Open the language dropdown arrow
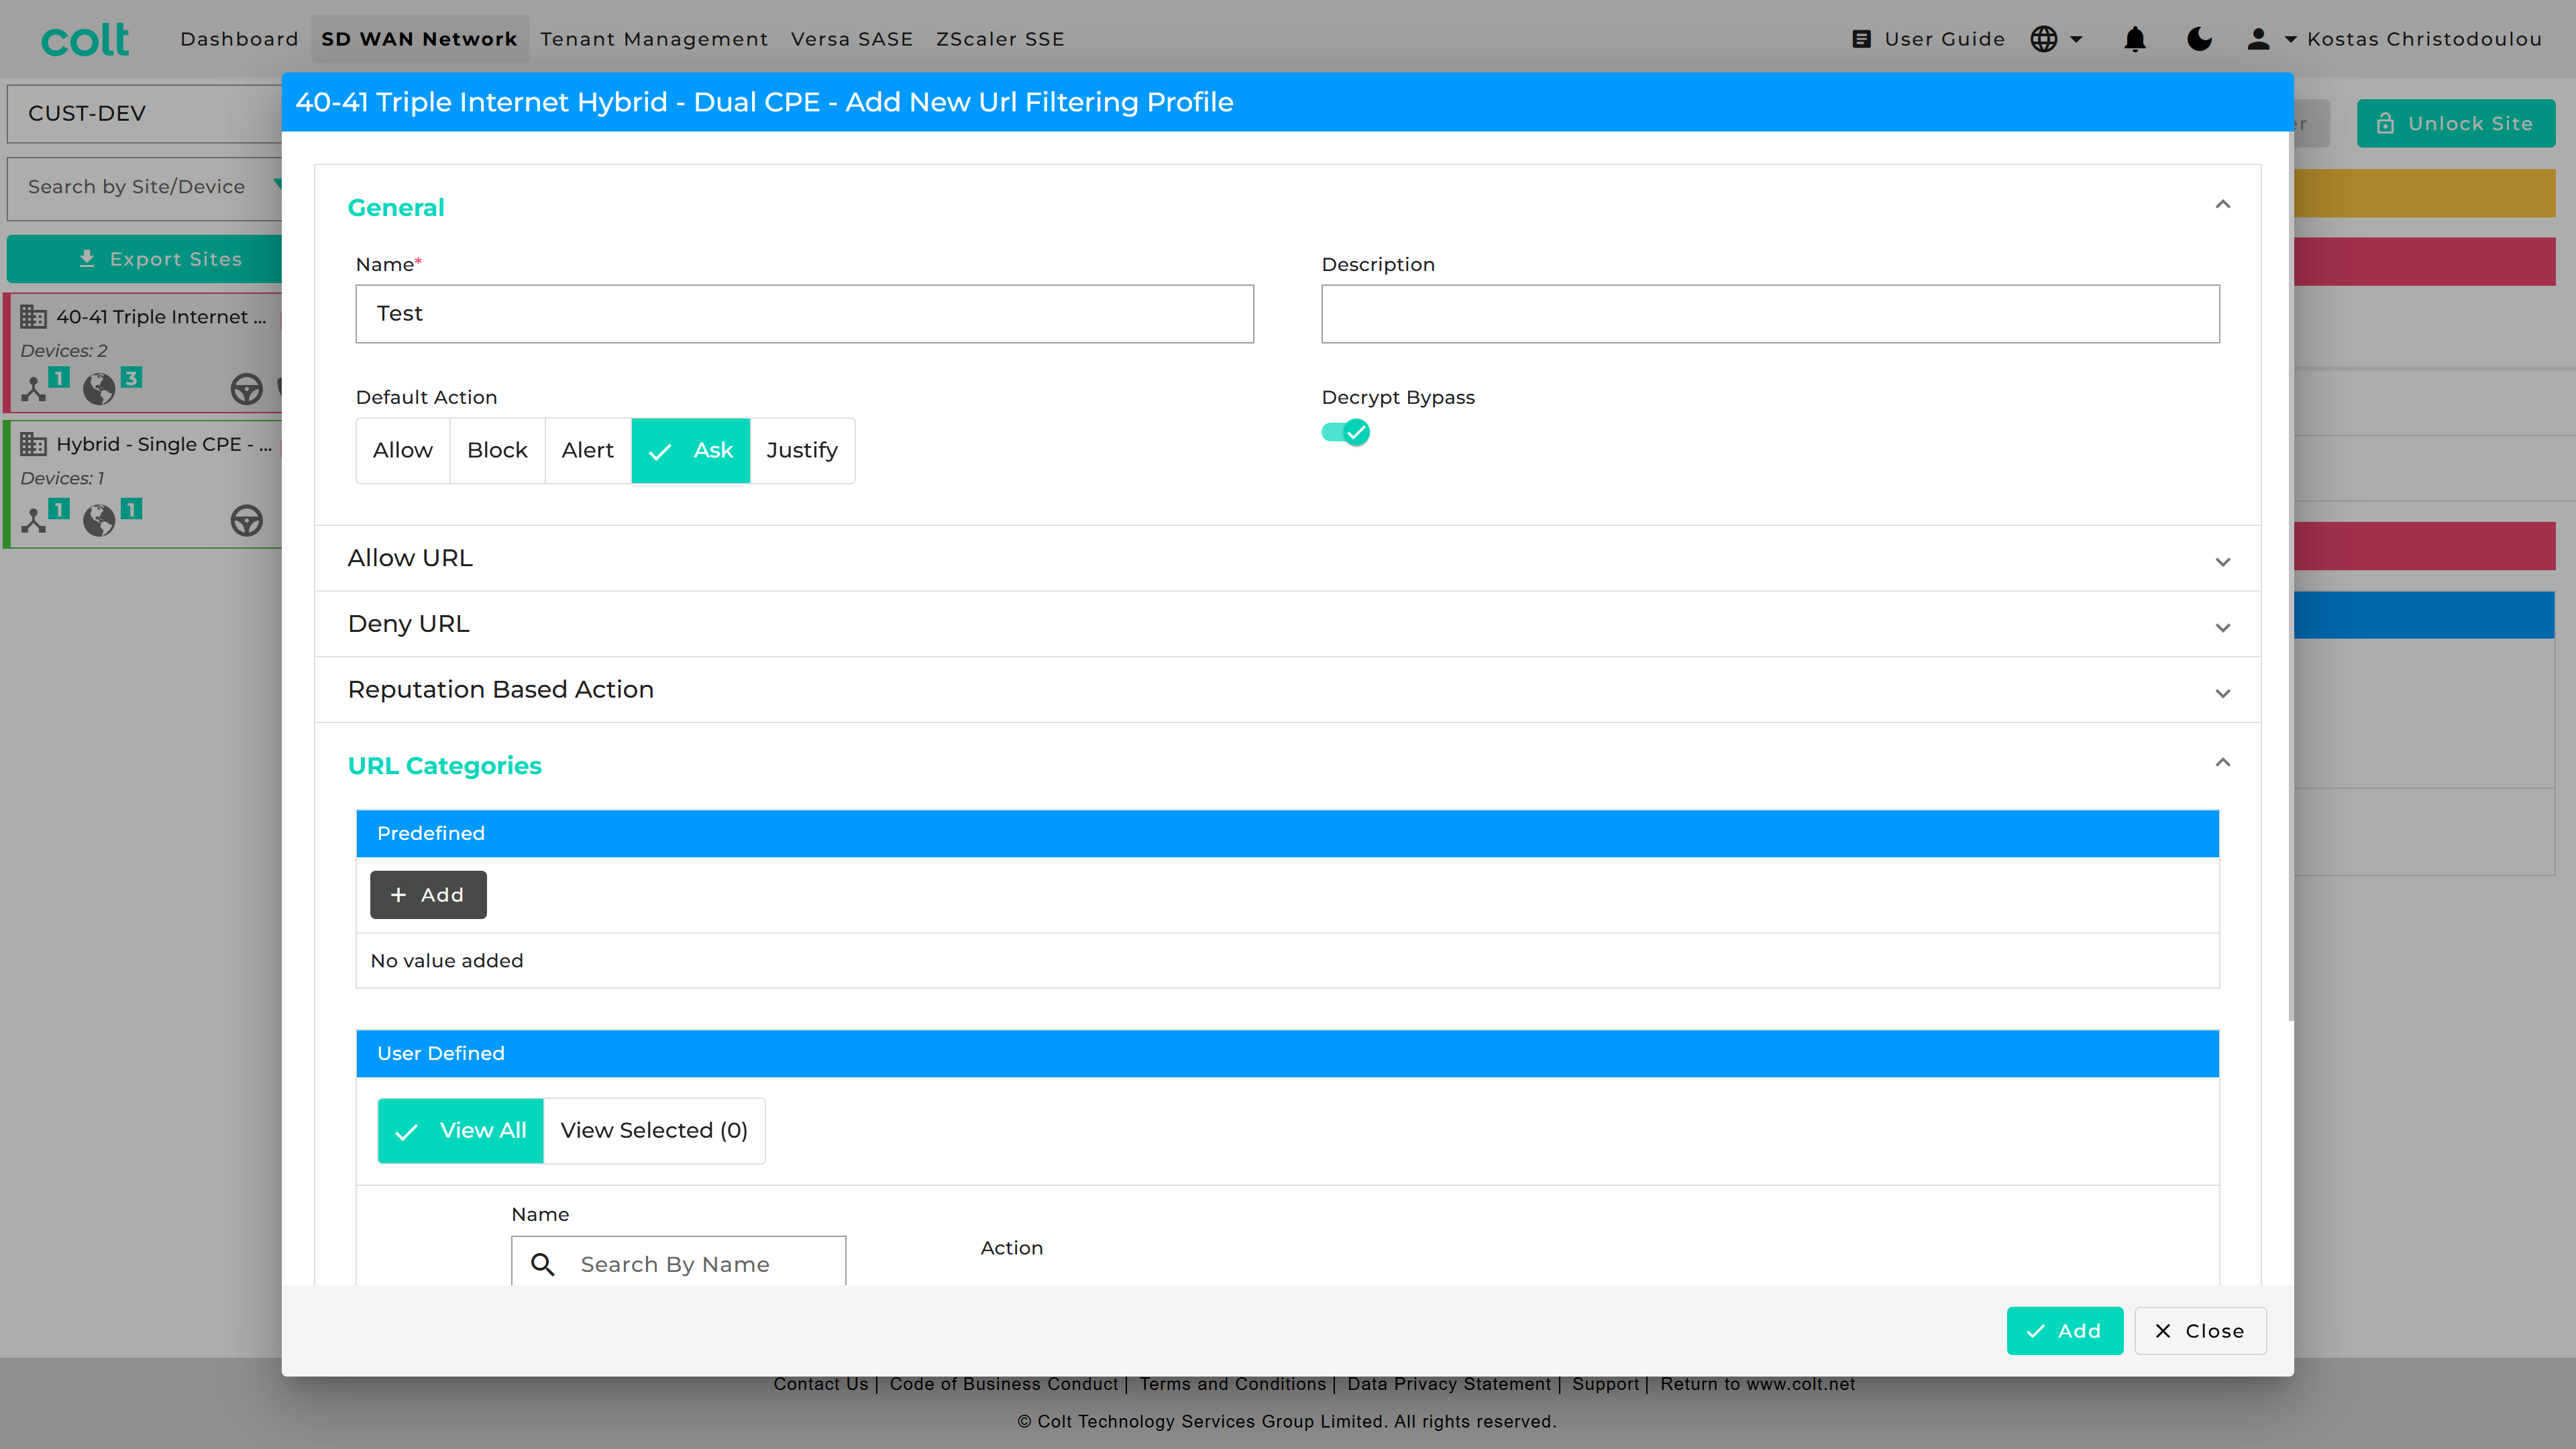The image size is (2576, 1449). [2076, 39]
